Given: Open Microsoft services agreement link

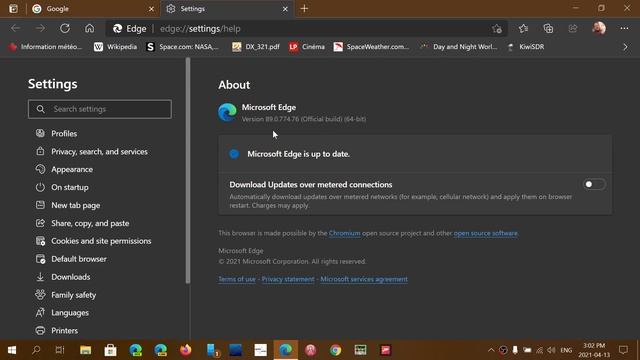Looking at the screenshot, I should click(x=364, y=279).
